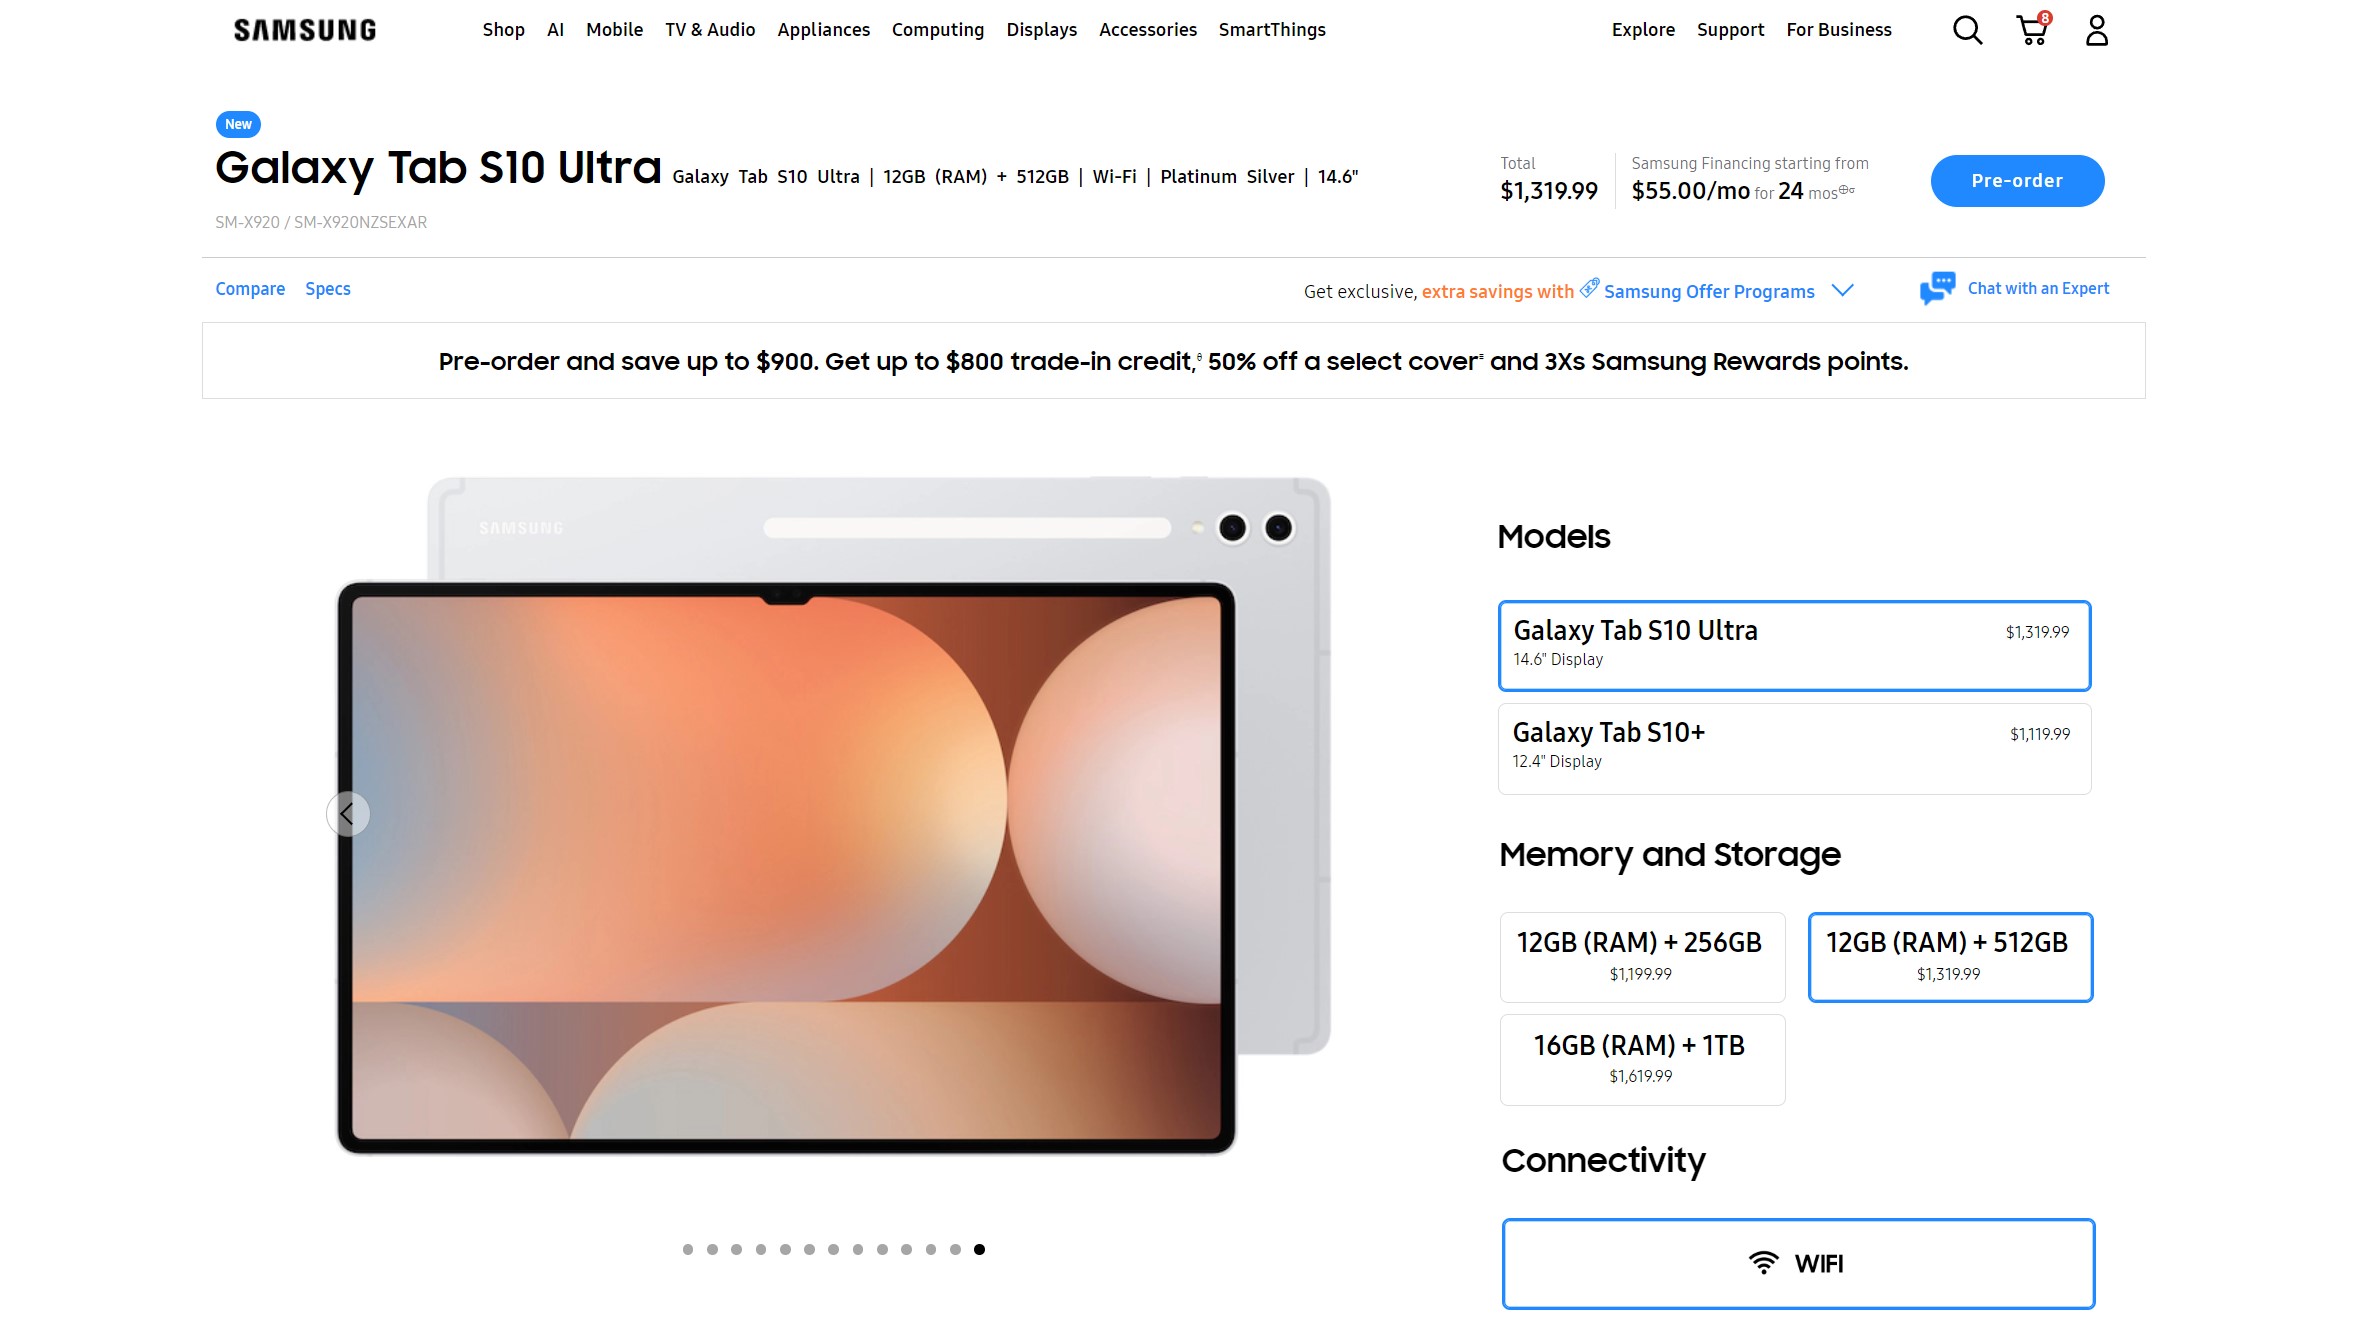Click the Compare tab

[x=248, y=288]
